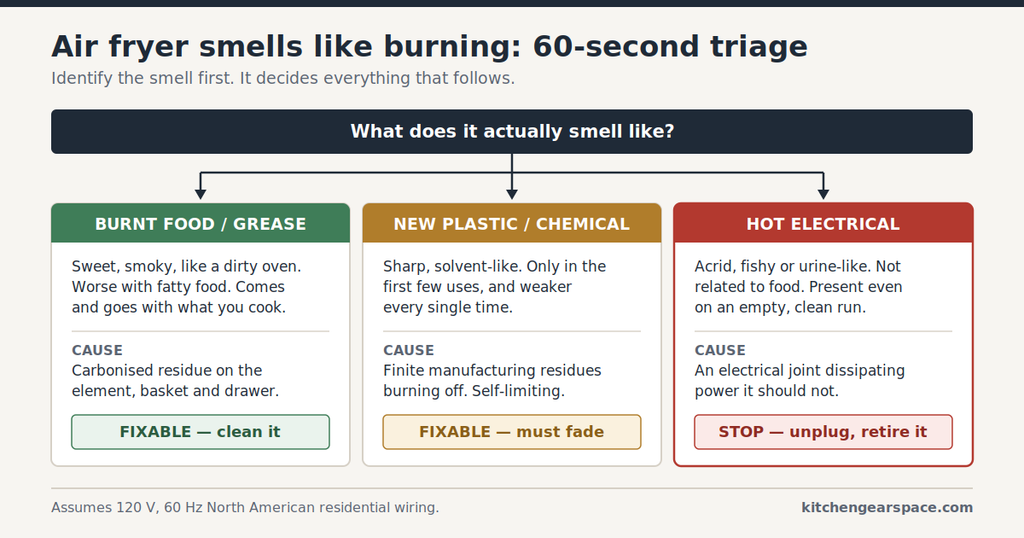Viewport: 1024px width, 538px height.
Task: Select the 'What does it actually smell like?' banner
Action: coord(512,131)
